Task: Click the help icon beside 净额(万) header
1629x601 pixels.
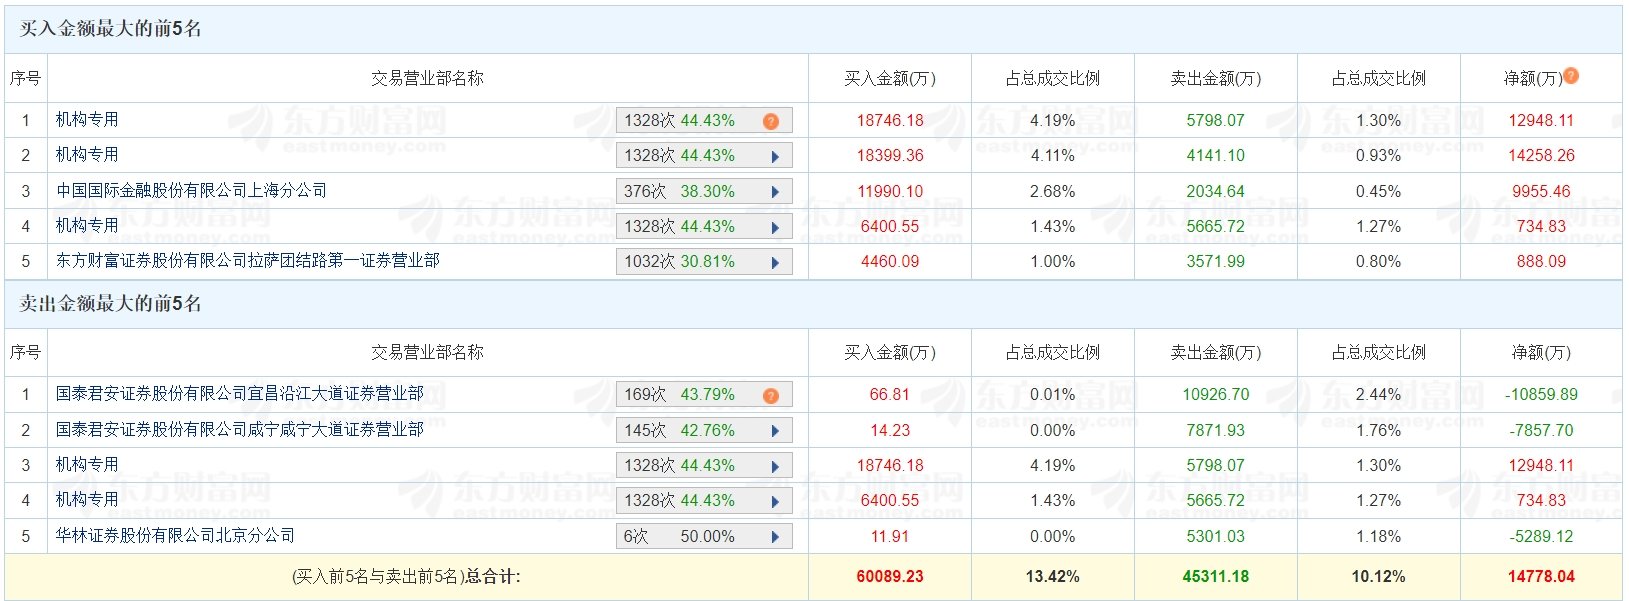Action: click(x=1571, y=76)
